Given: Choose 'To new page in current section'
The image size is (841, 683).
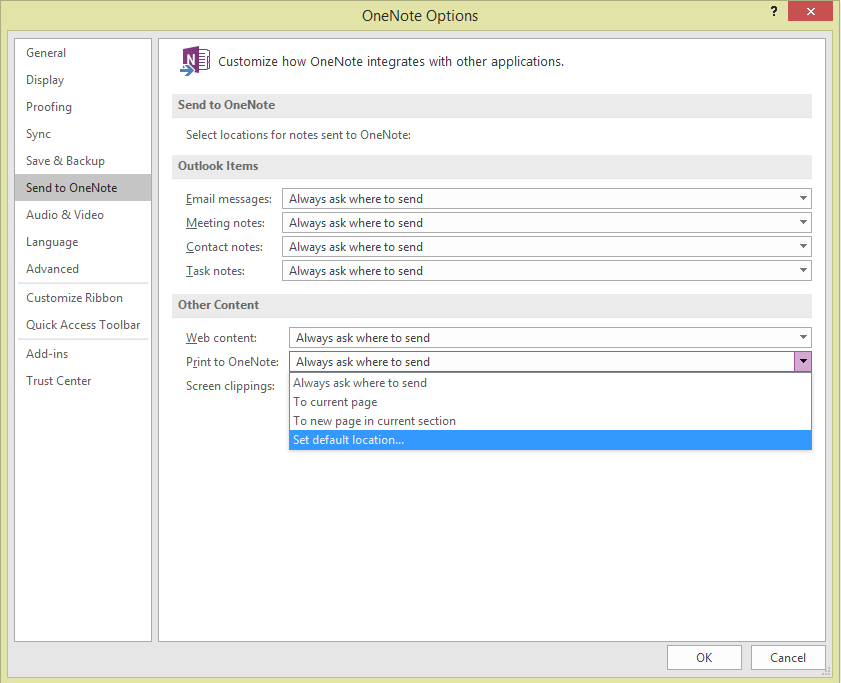Looking at the screenshot, I should pos(550,421).
